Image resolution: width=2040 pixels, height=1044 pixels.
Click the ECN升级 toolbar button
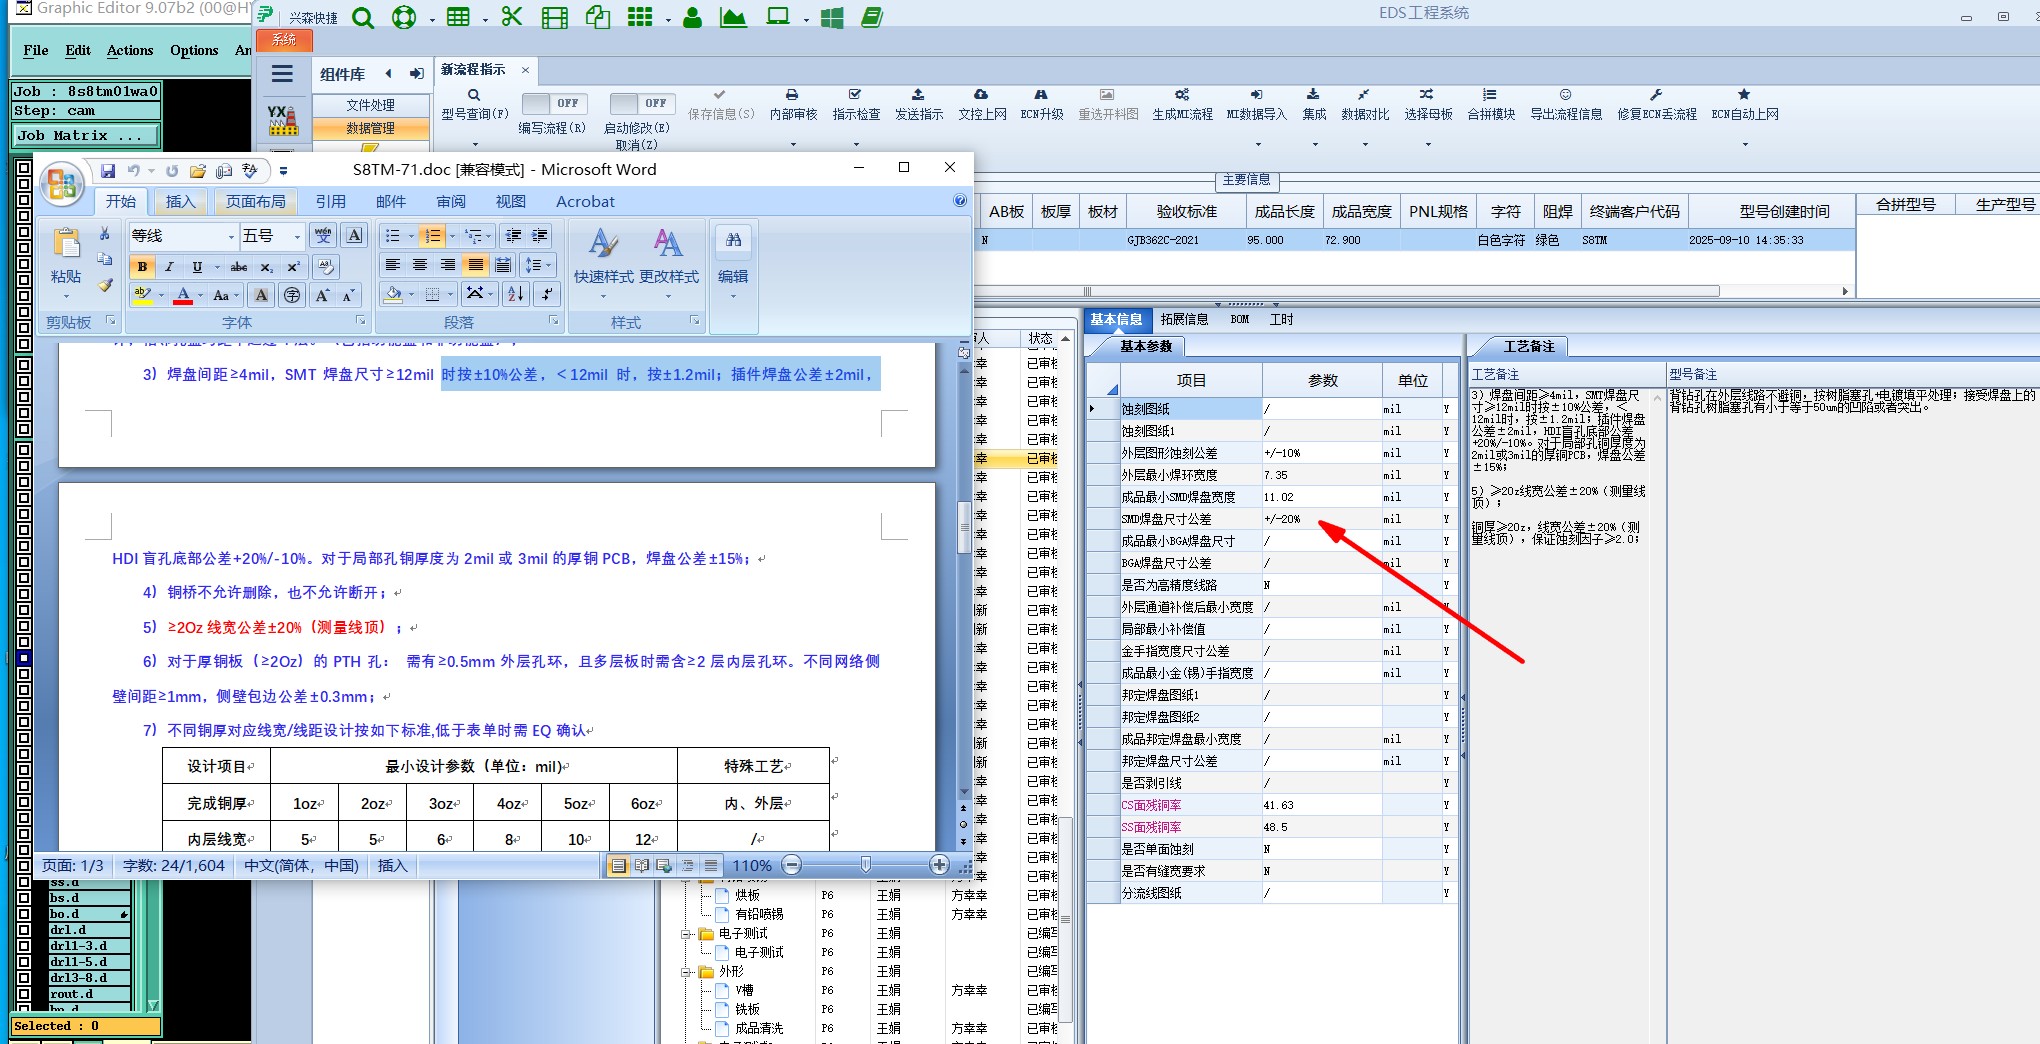pos(1041,105)
